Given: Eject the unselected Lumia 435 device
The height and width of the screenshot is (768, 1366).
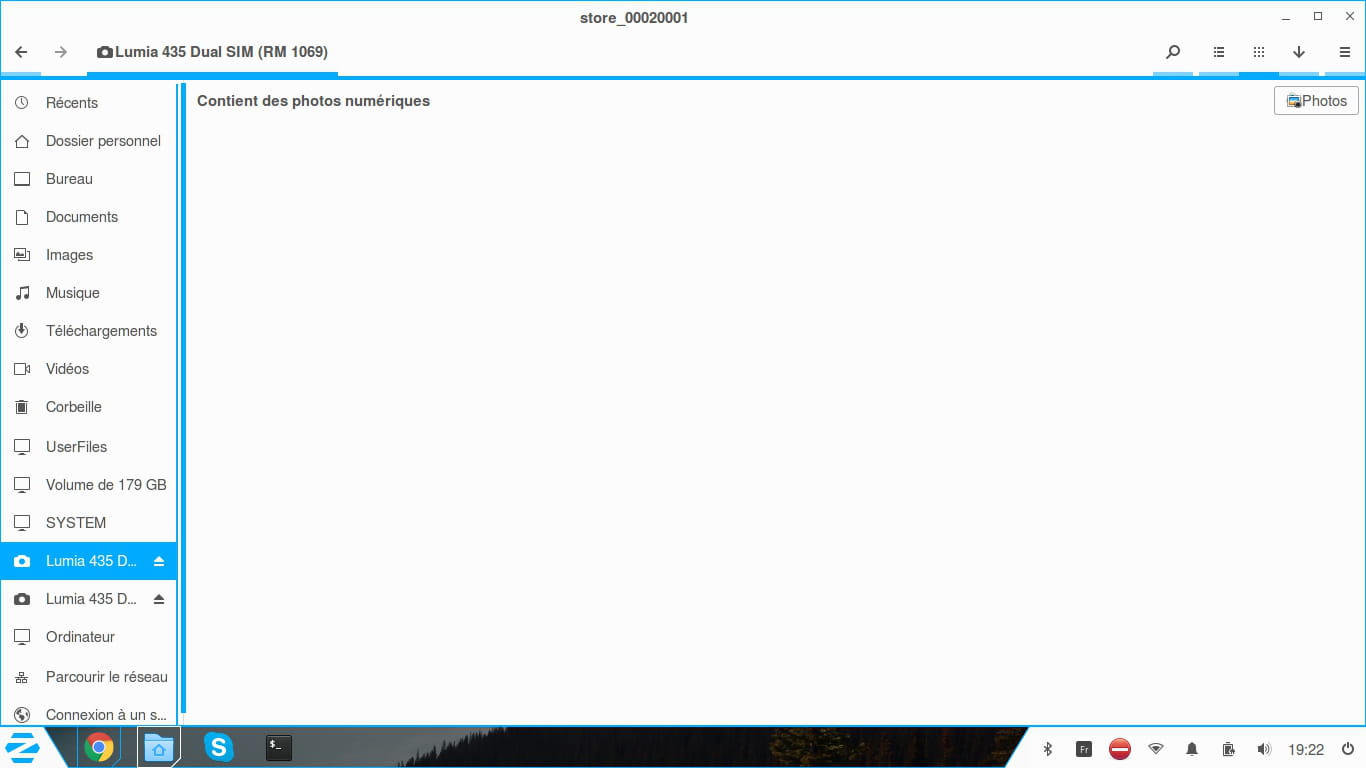Looking at the screenshot, I should click(x=158, y=599).
